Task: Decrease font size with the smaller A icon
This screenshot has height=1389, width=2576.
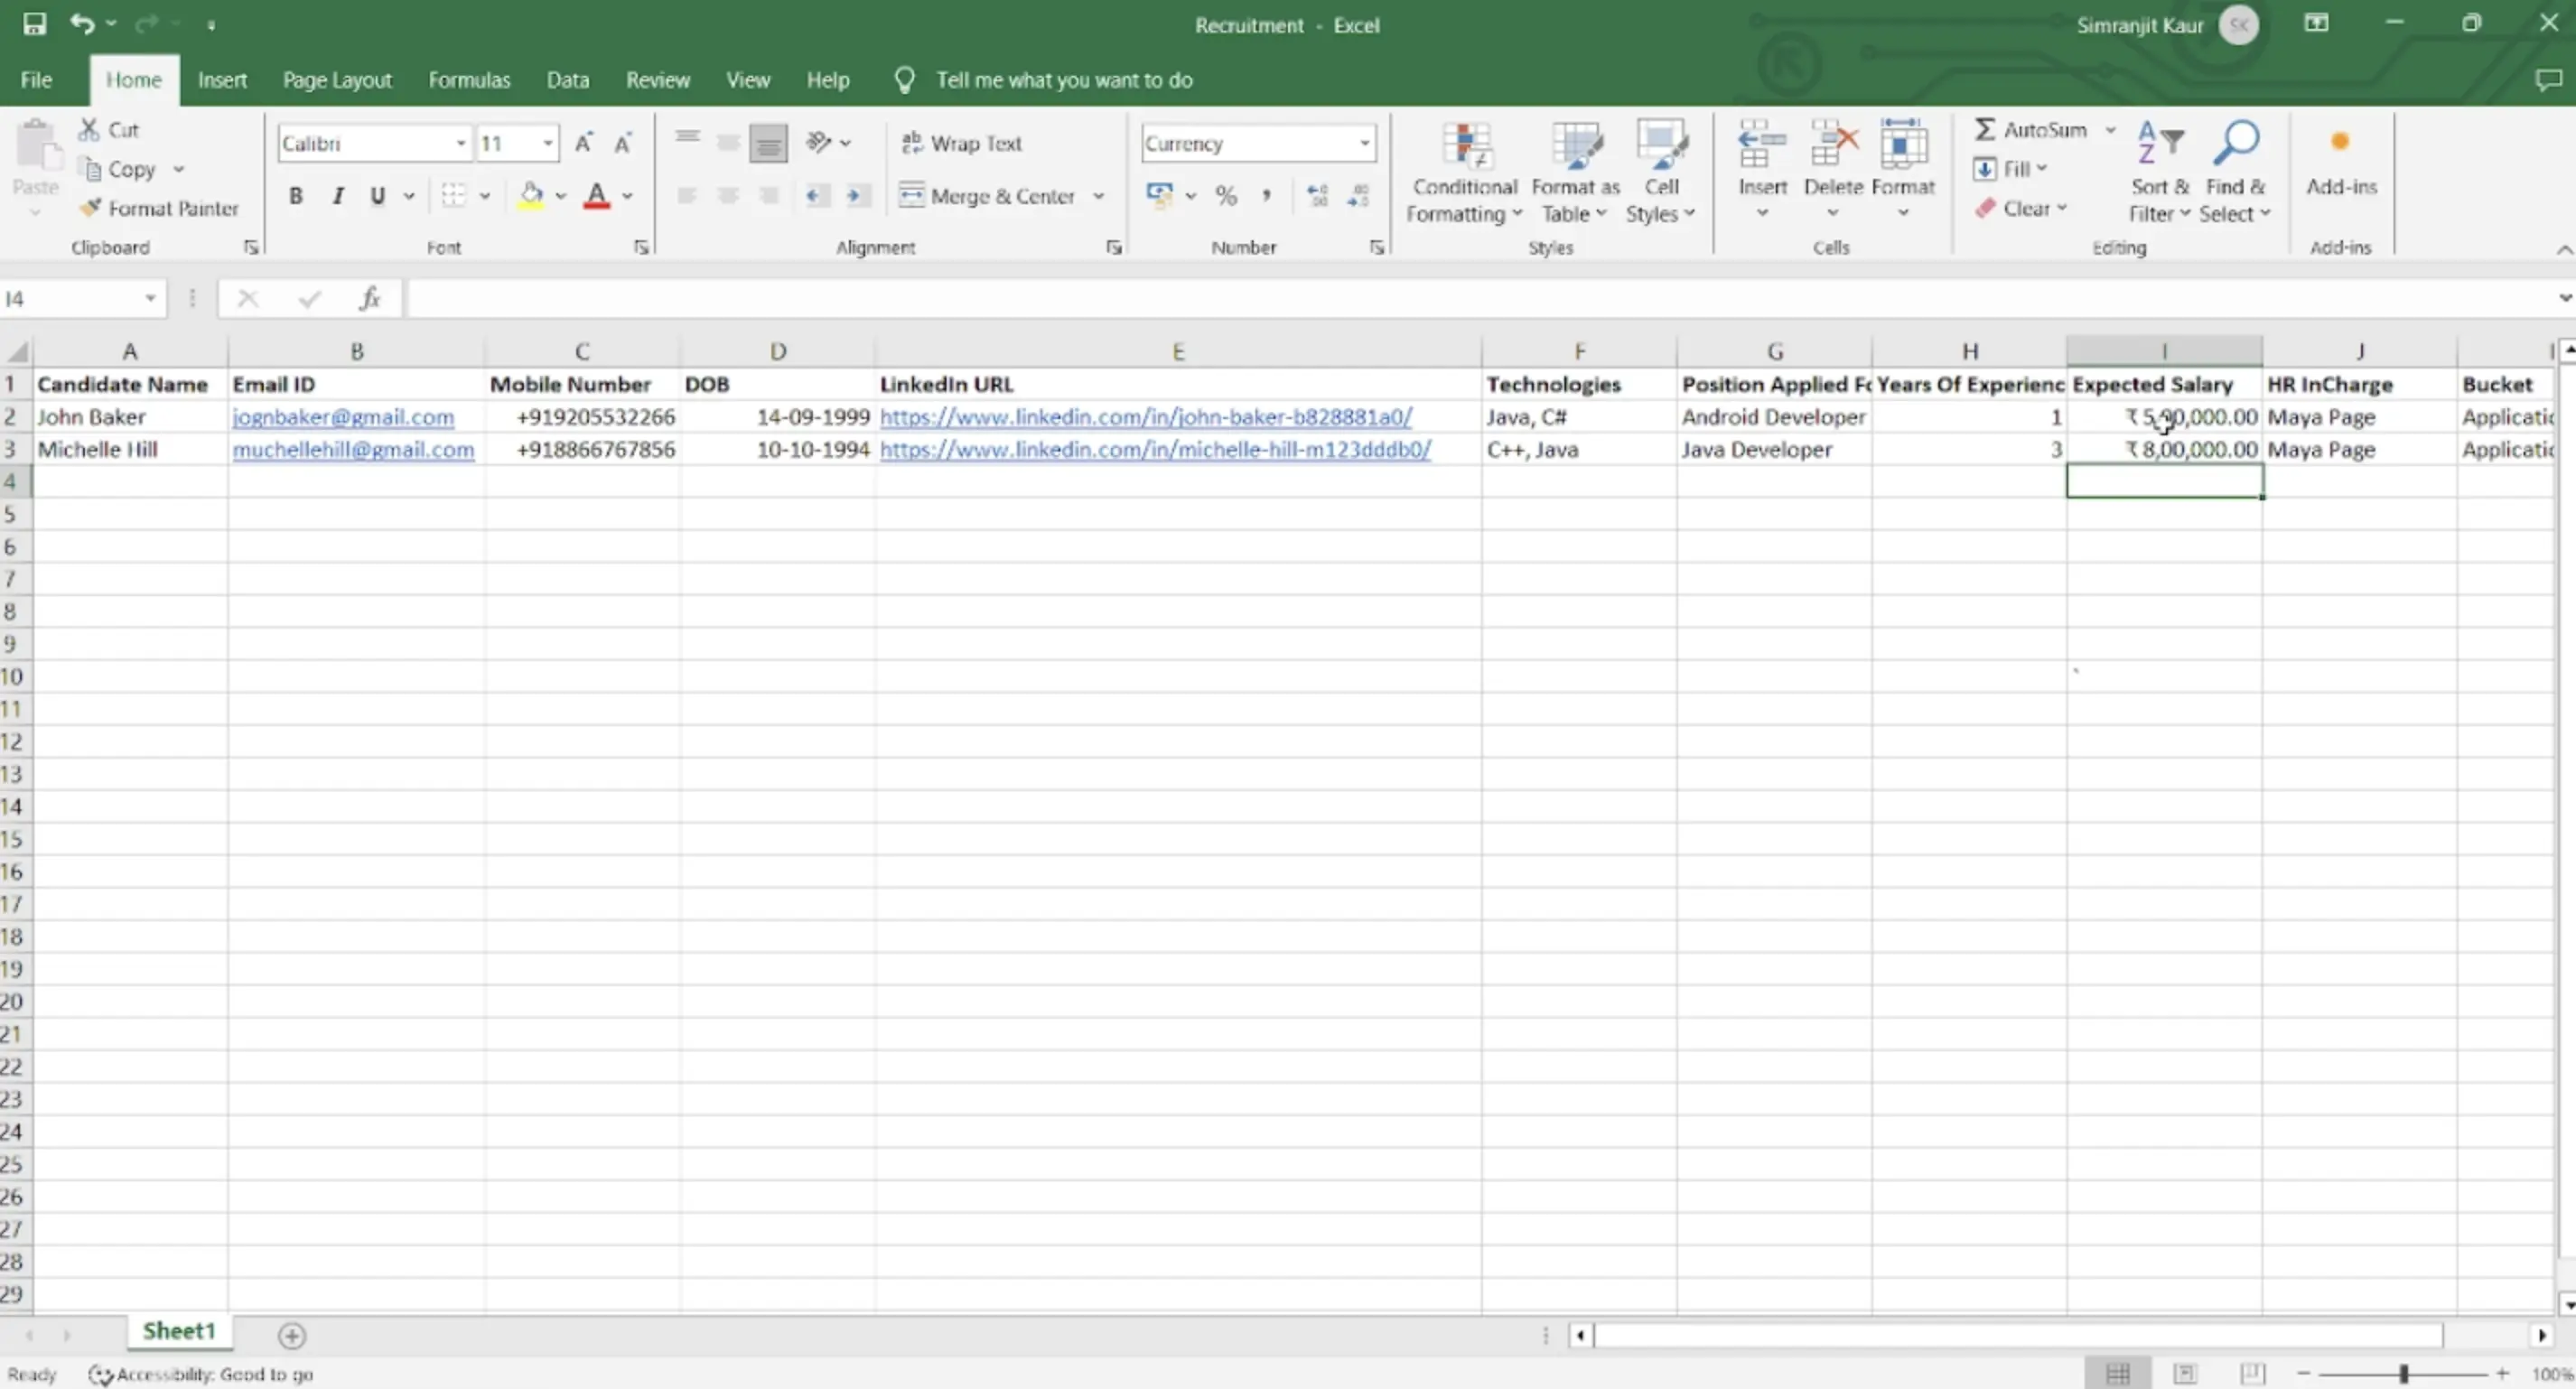Action: [x=623, y=143]
